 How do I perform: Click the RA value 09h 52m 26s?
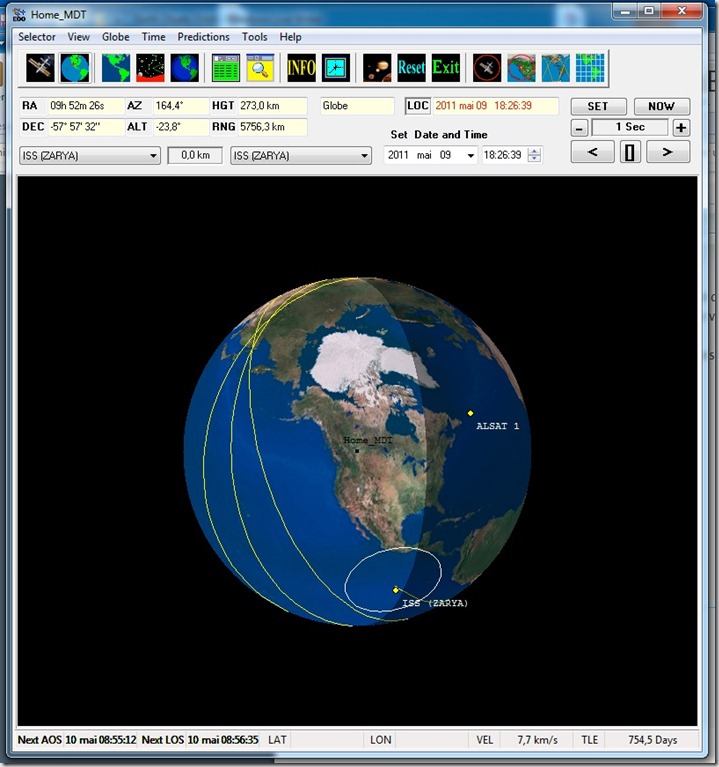86,106
